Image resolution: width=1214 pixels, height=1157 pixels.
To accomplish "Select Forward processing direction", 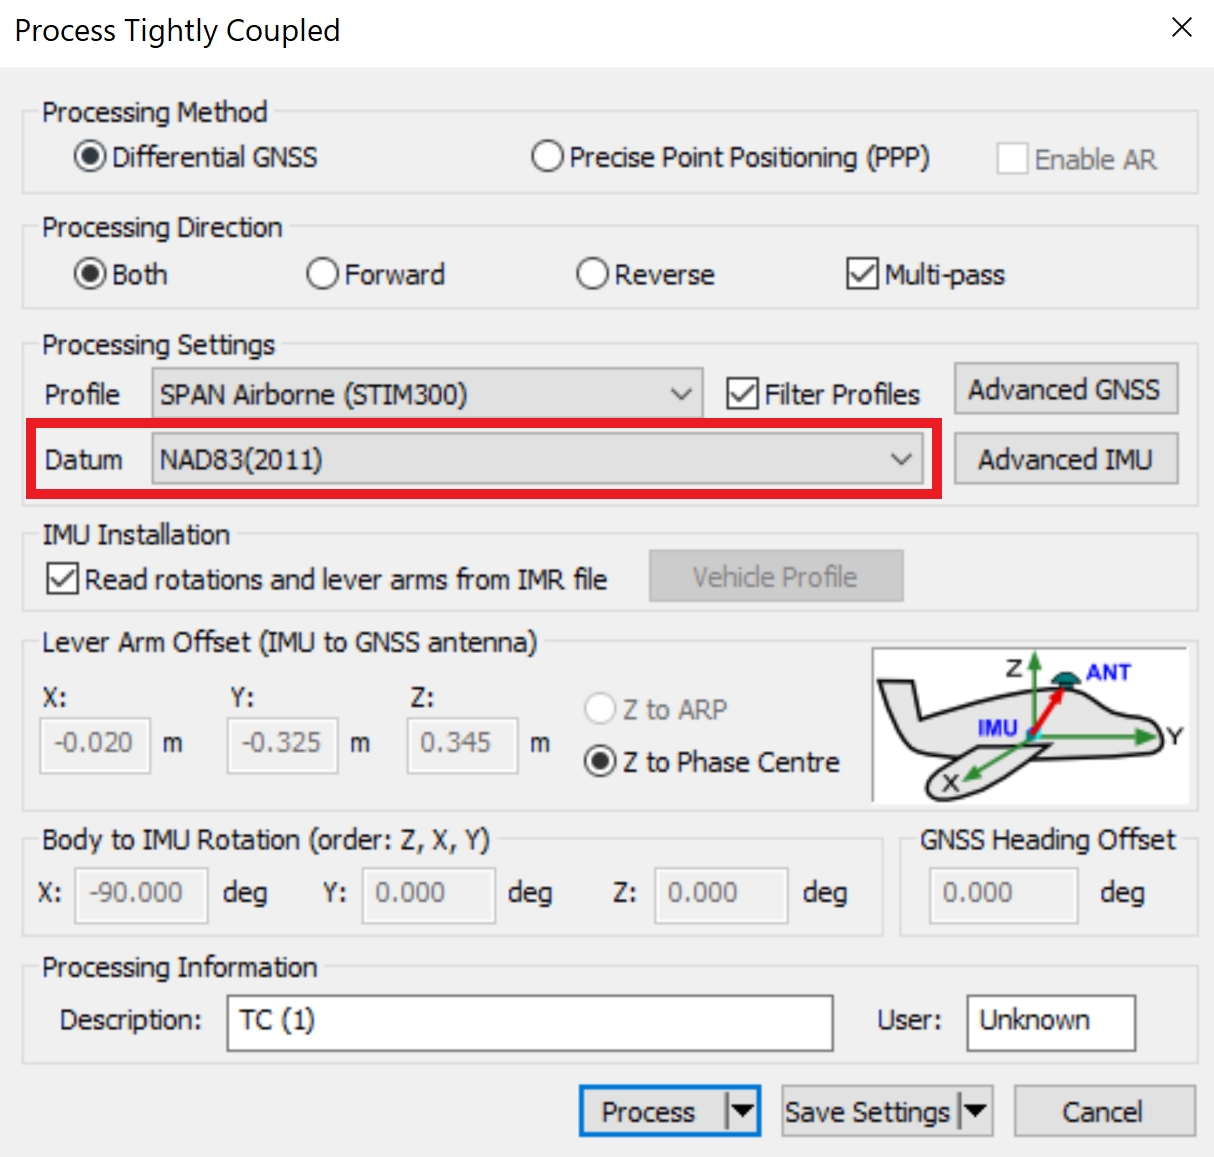I will click(x=322, y=274).
